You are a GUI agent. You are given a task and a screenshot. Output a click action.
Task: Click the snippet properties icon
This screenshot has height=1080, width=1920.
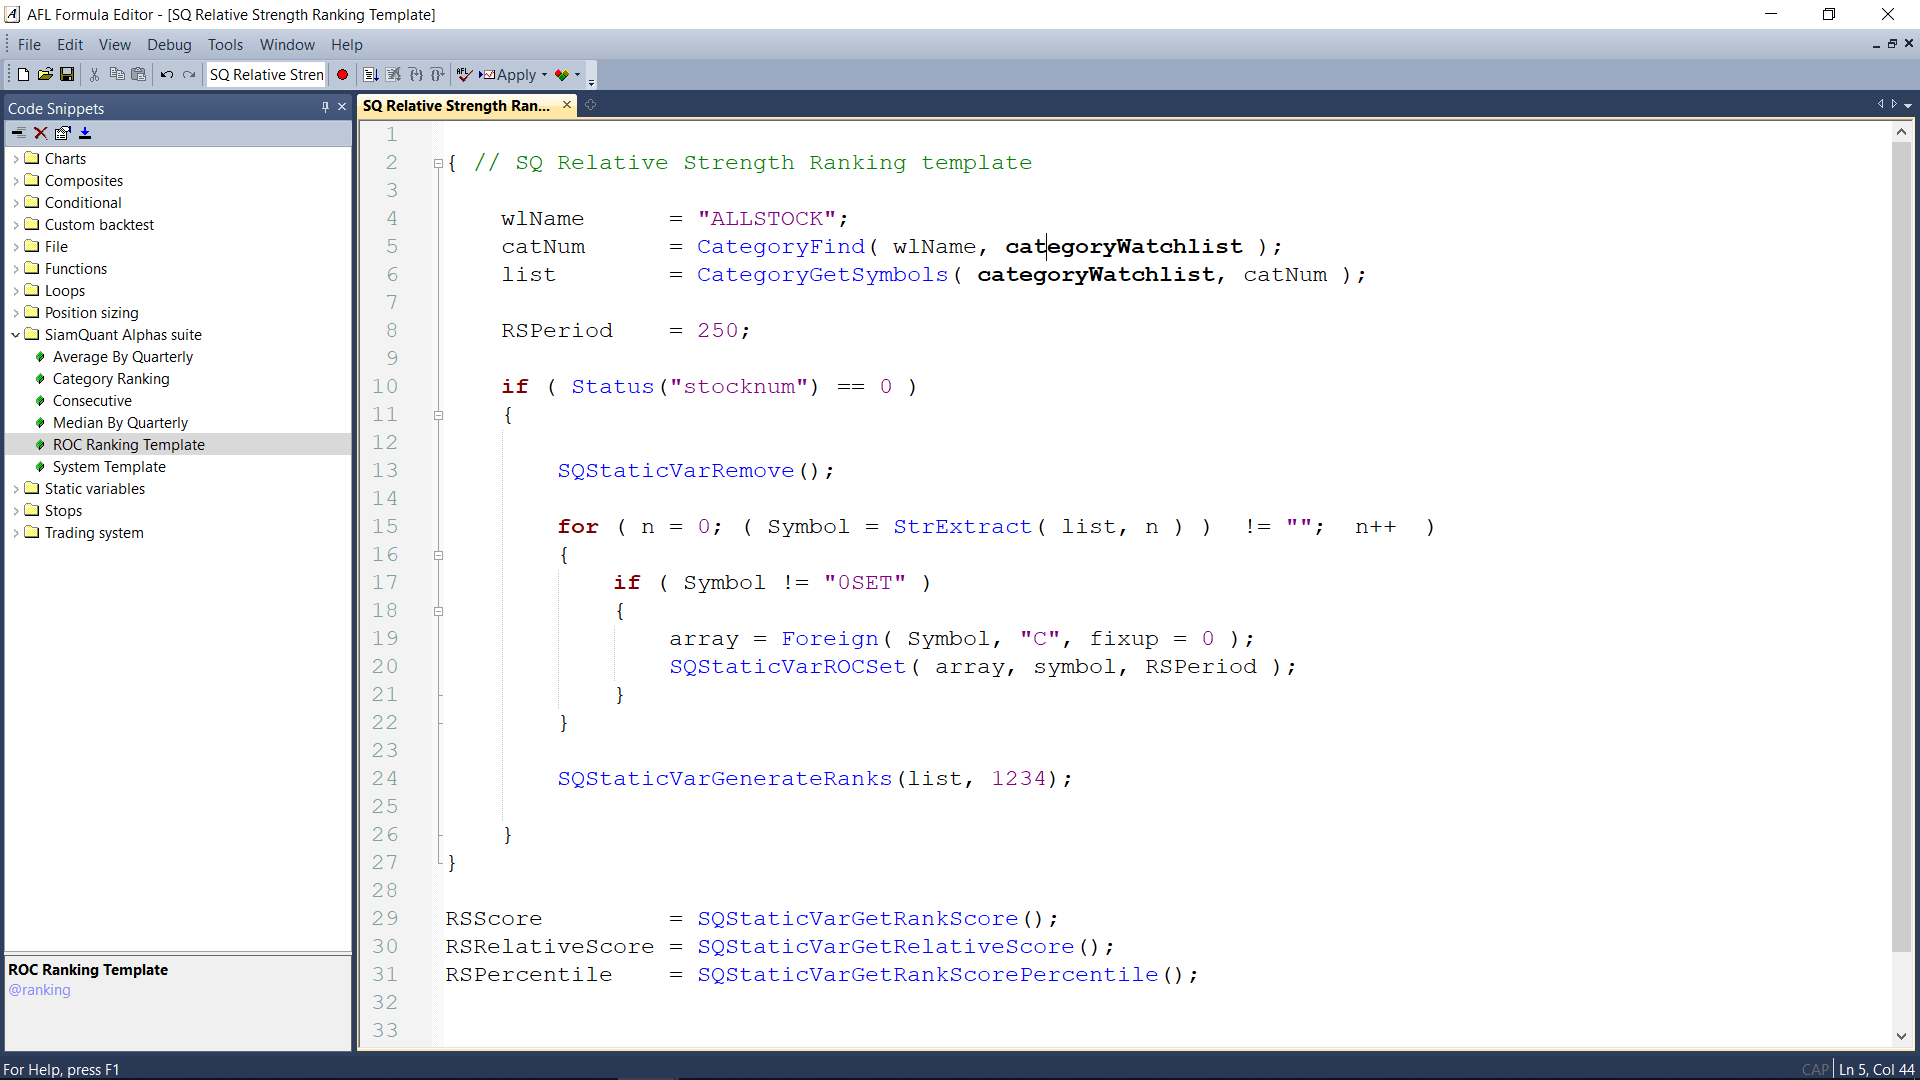(62, 133)
